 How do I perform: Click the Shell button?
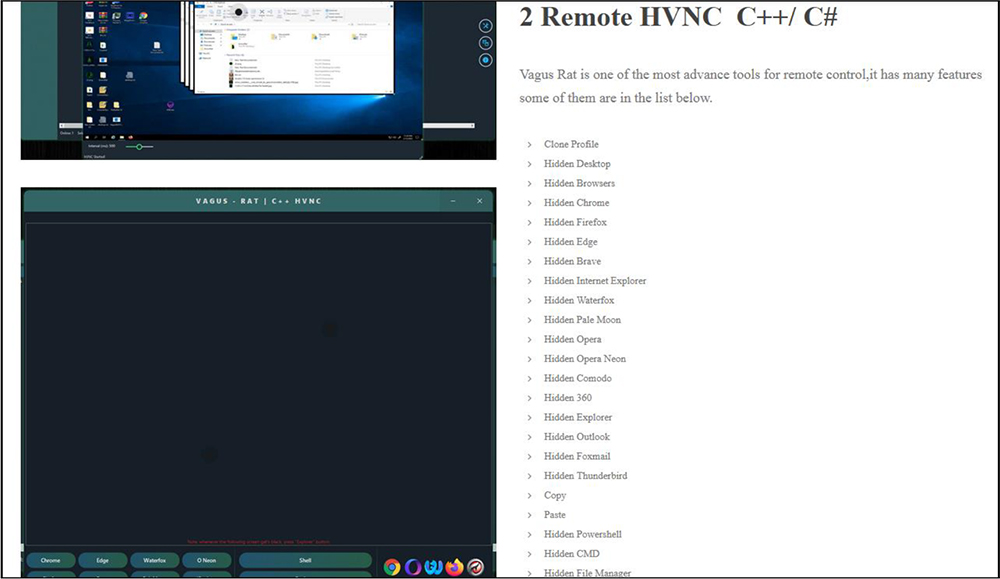click(x=305, y=561)
